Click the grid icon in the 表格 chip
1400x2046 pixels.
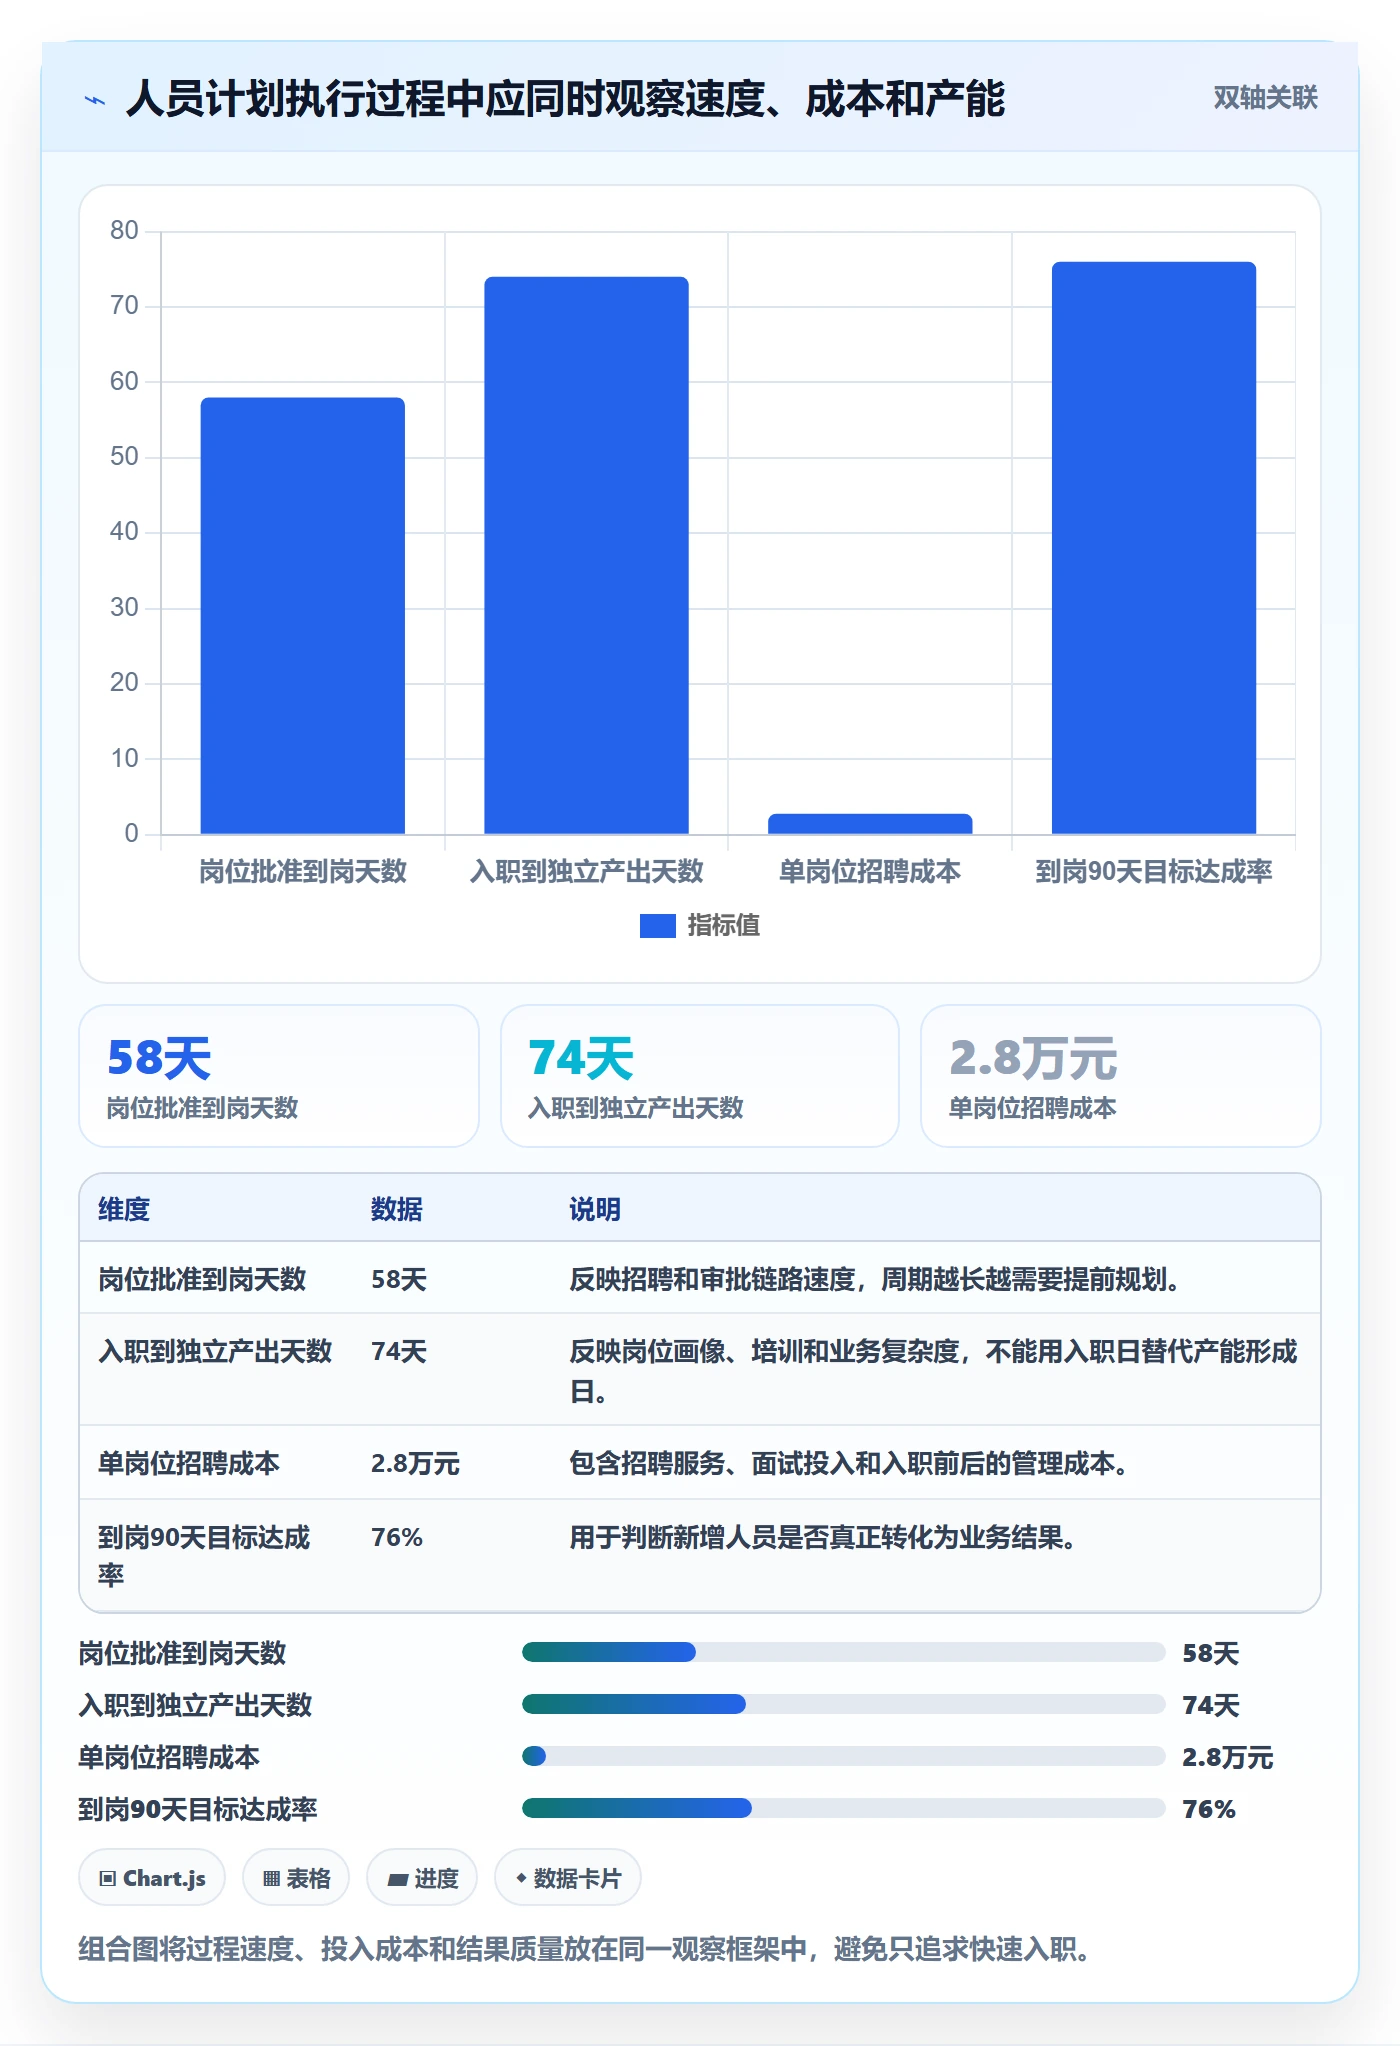(x=271, y=1879)
